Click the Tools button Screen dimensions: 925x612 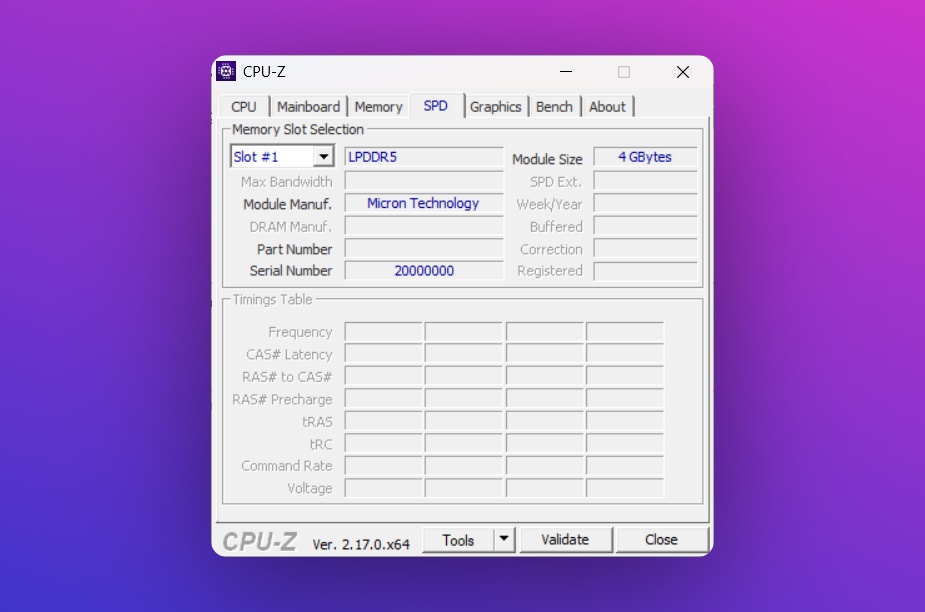458,540
